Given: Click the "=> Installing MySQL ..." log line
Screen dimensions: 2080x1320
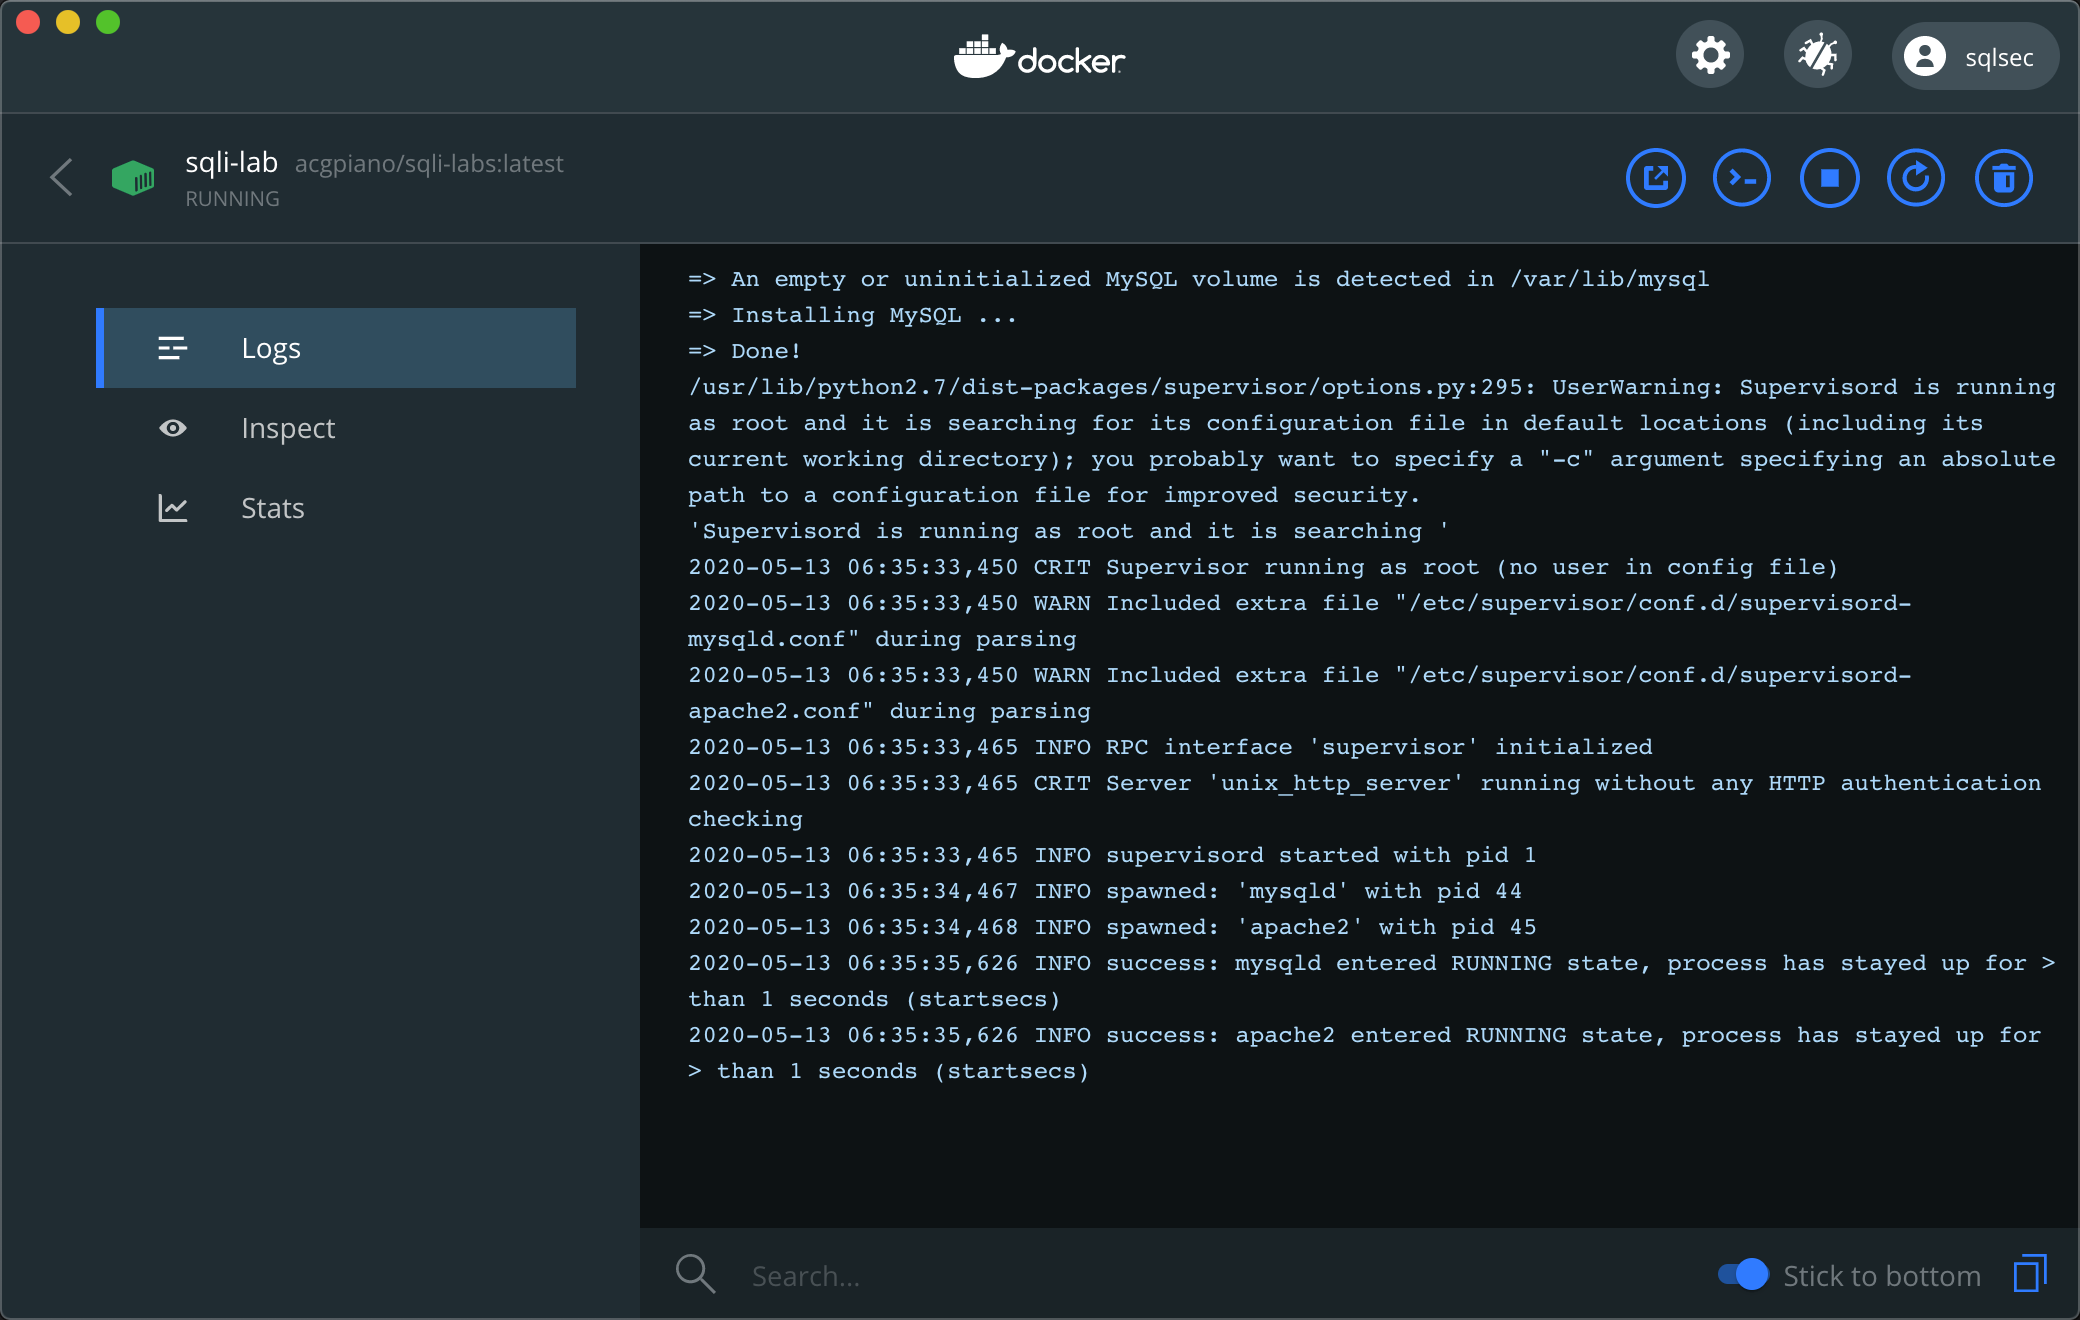Looking at the screenshot, I should point(852,315).
